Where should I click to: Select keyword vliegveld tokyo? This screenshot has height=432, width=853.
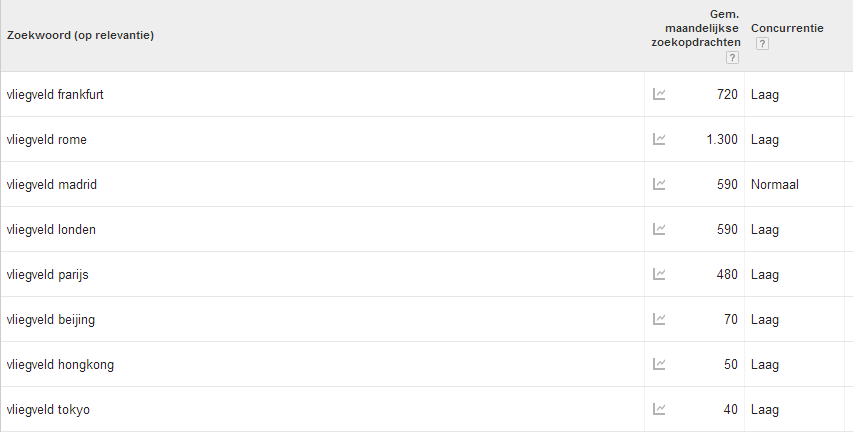[x=48, y=410]
